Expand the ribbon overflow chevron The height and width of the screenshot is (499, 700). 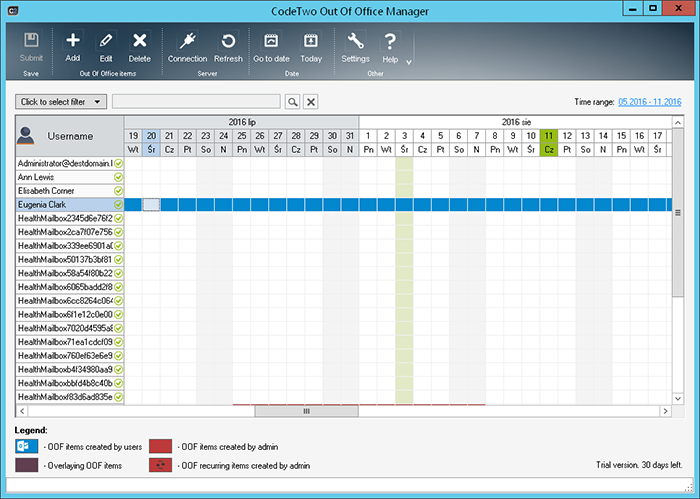(408, 62)
